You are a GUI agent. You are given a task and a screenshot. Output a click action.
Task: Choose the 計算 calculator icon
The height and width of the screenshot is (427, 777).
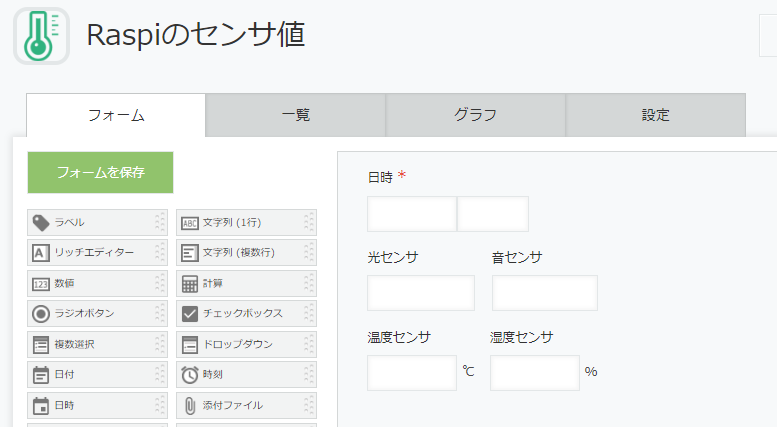point(190,284)
